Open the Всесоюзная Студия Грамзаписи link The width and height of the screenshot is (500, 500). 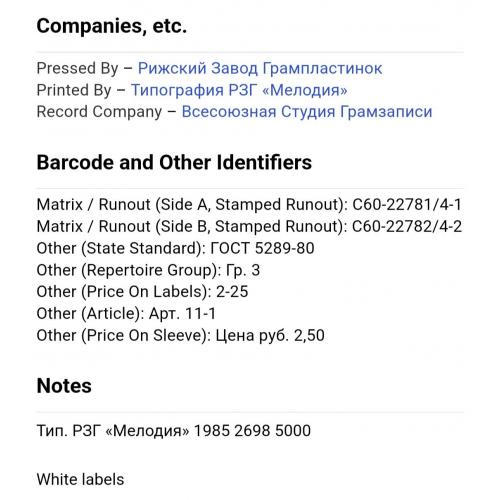coord(307,112)
